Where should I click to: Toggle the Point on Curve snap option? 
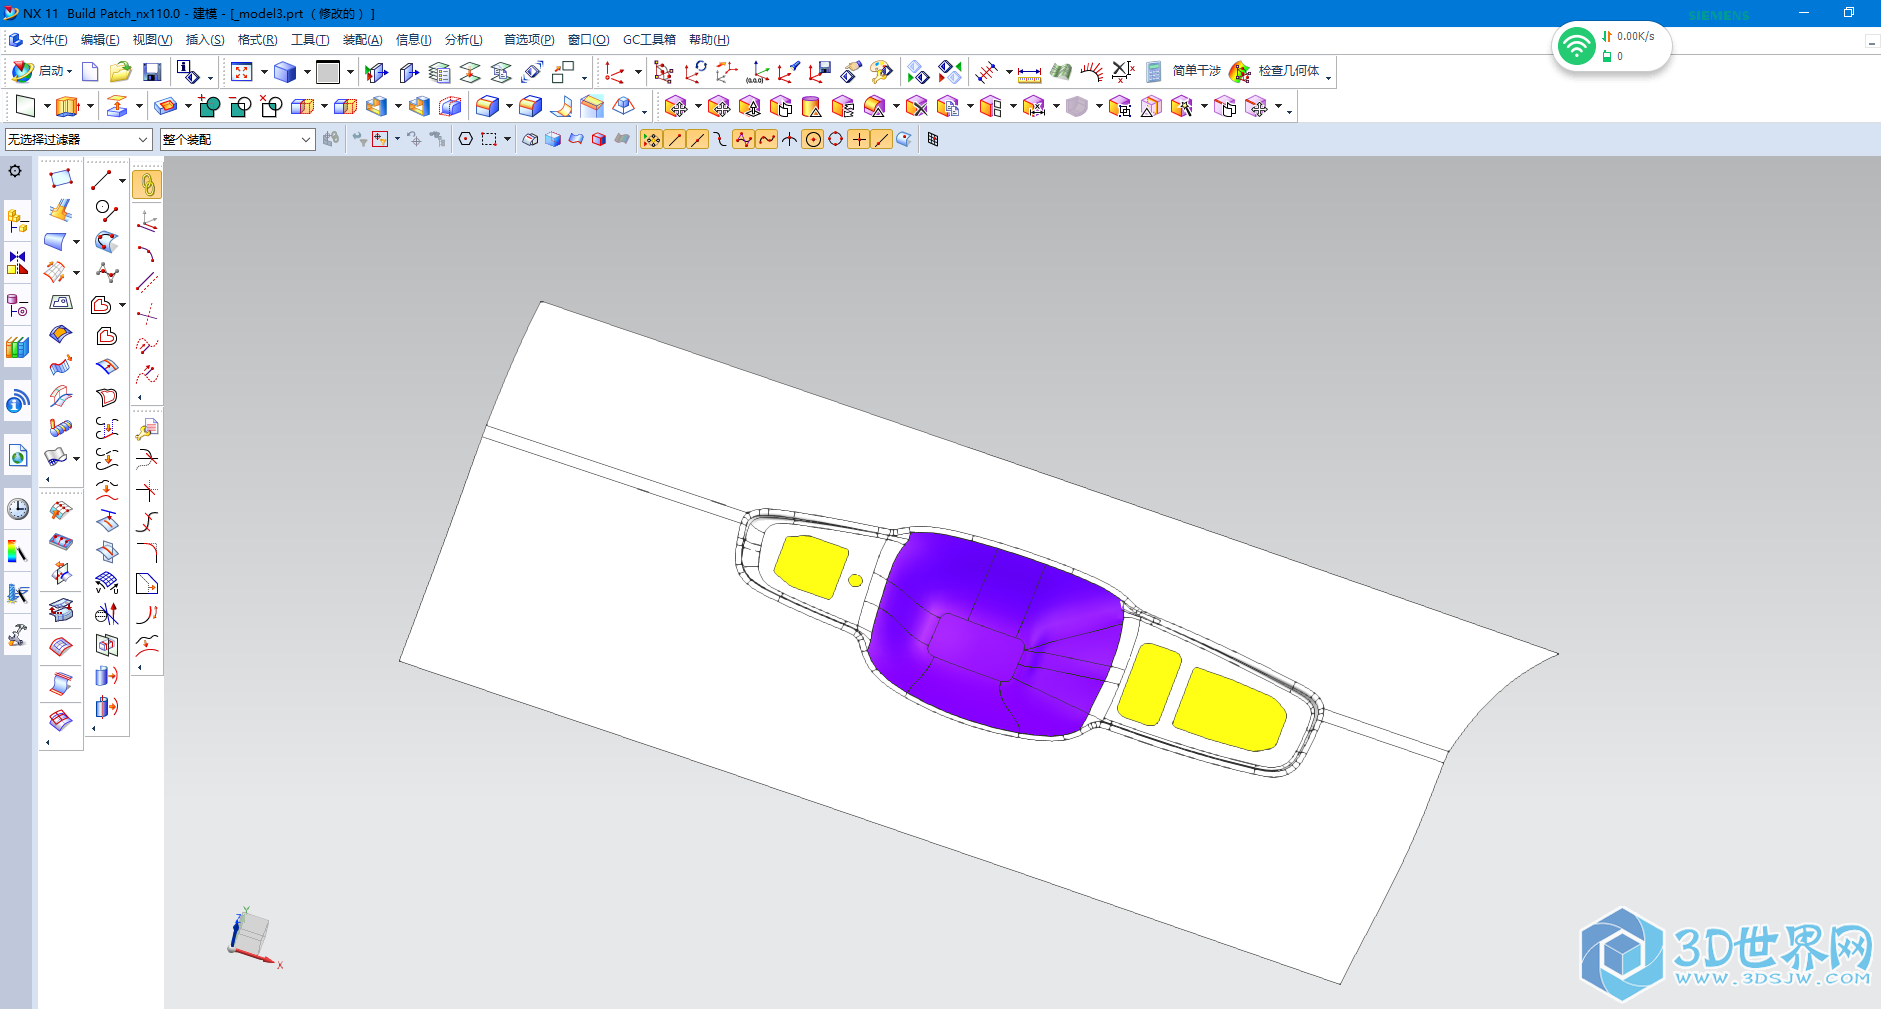pos(882,139)
